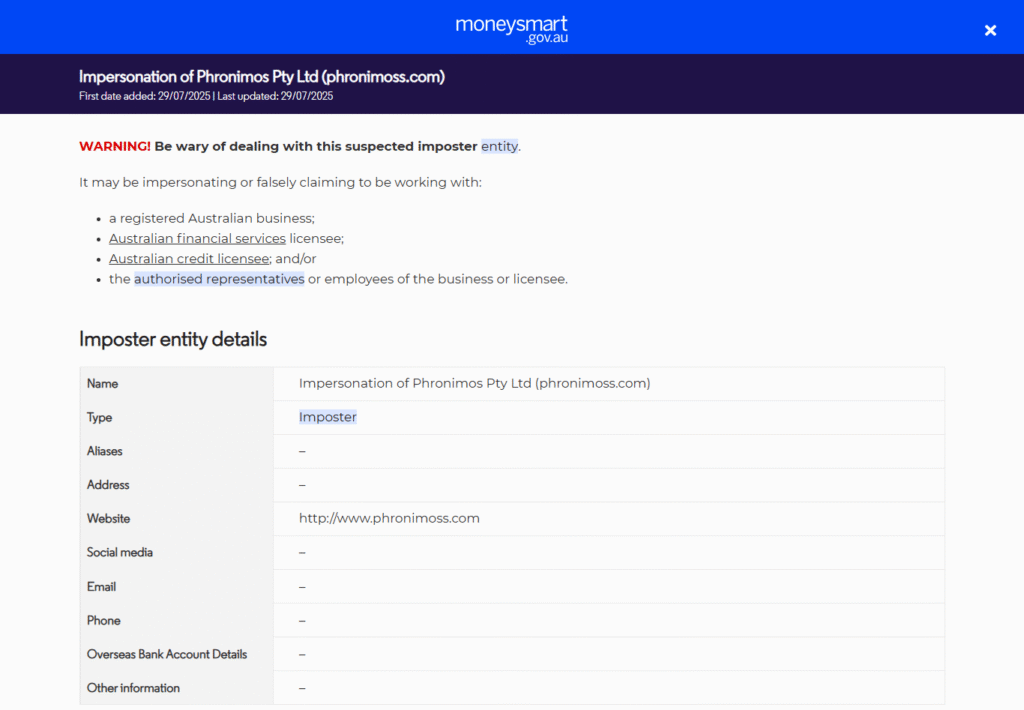1024x710 pixels.
Task: Click the highlighted 'authorised representatives' term
Action: coord(219,279)
